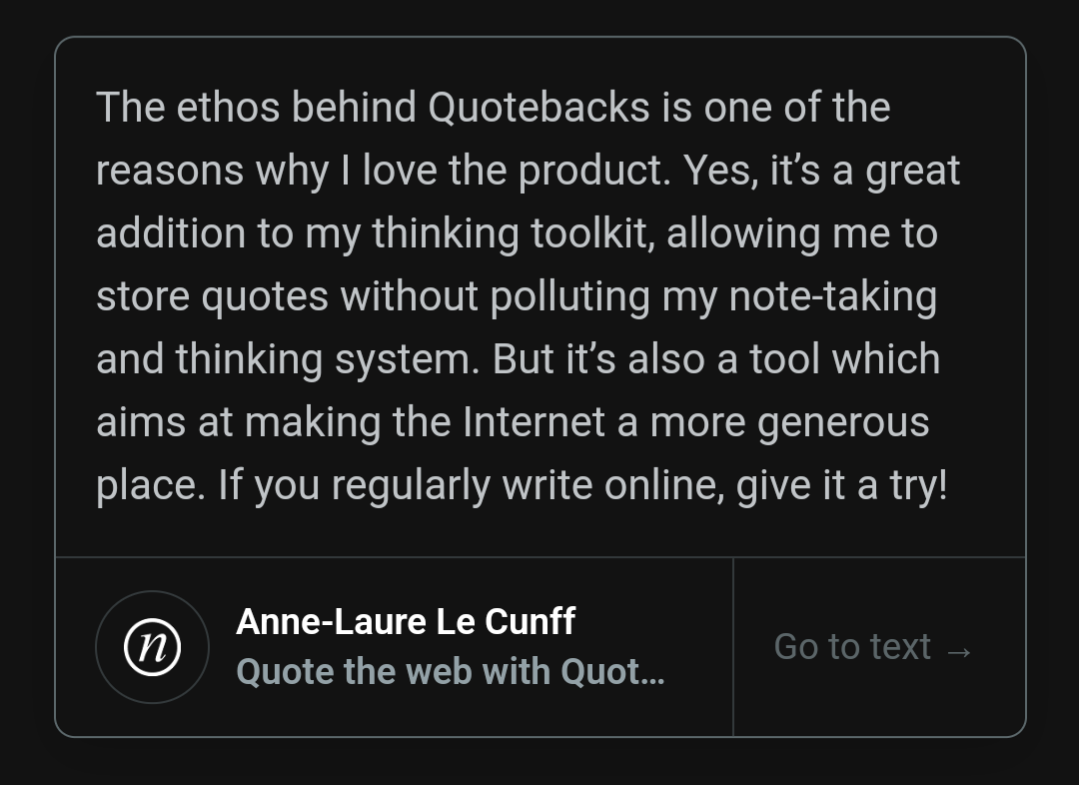Click author name Anne-Laure Le Cunff
The image size is (1079, 785).
(x=405, y=622)
